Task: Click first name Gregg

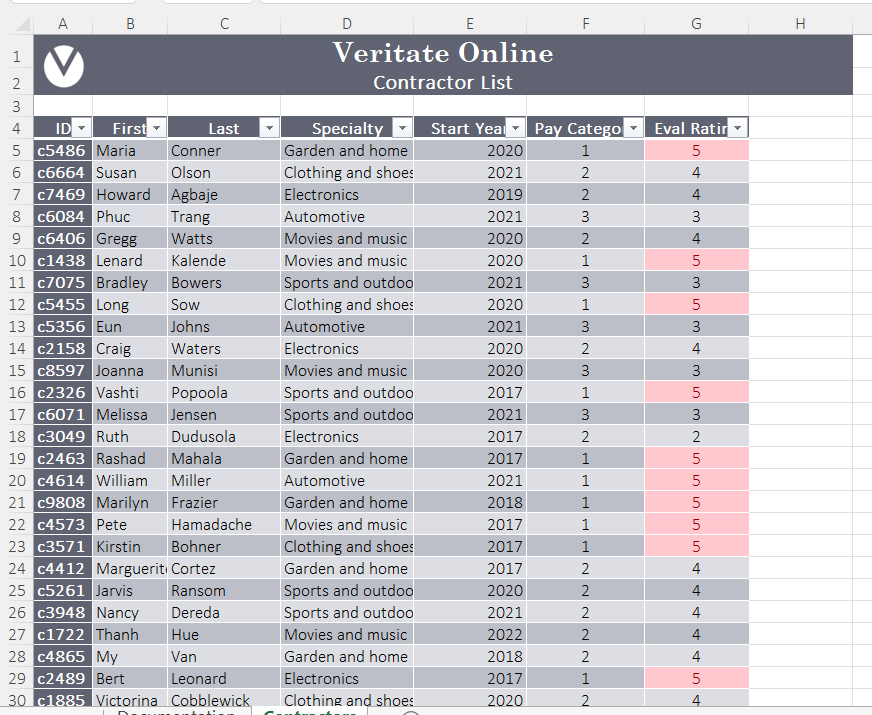Action: coord(130,239)
